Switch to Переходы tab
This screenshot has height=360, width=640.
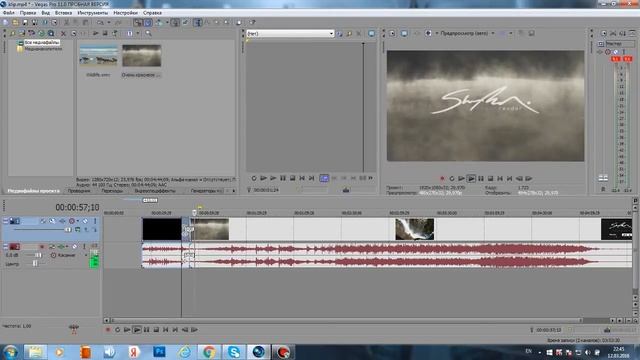112,191
